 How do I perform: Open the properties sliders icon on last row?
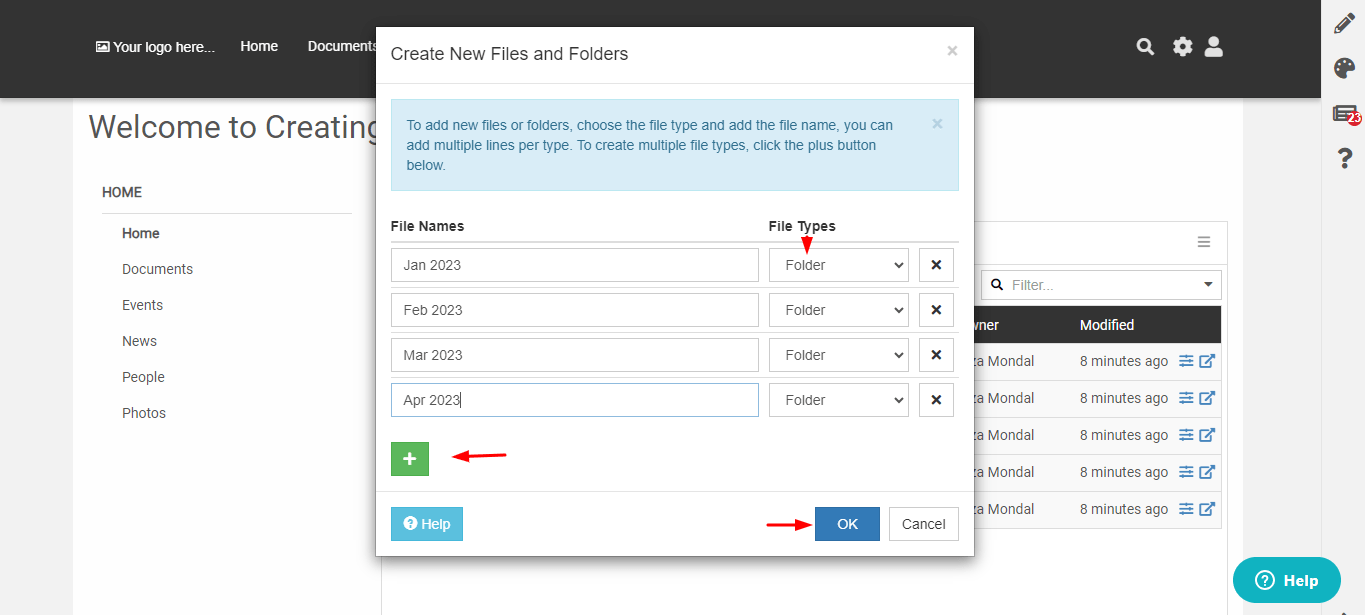(1186, 508)
